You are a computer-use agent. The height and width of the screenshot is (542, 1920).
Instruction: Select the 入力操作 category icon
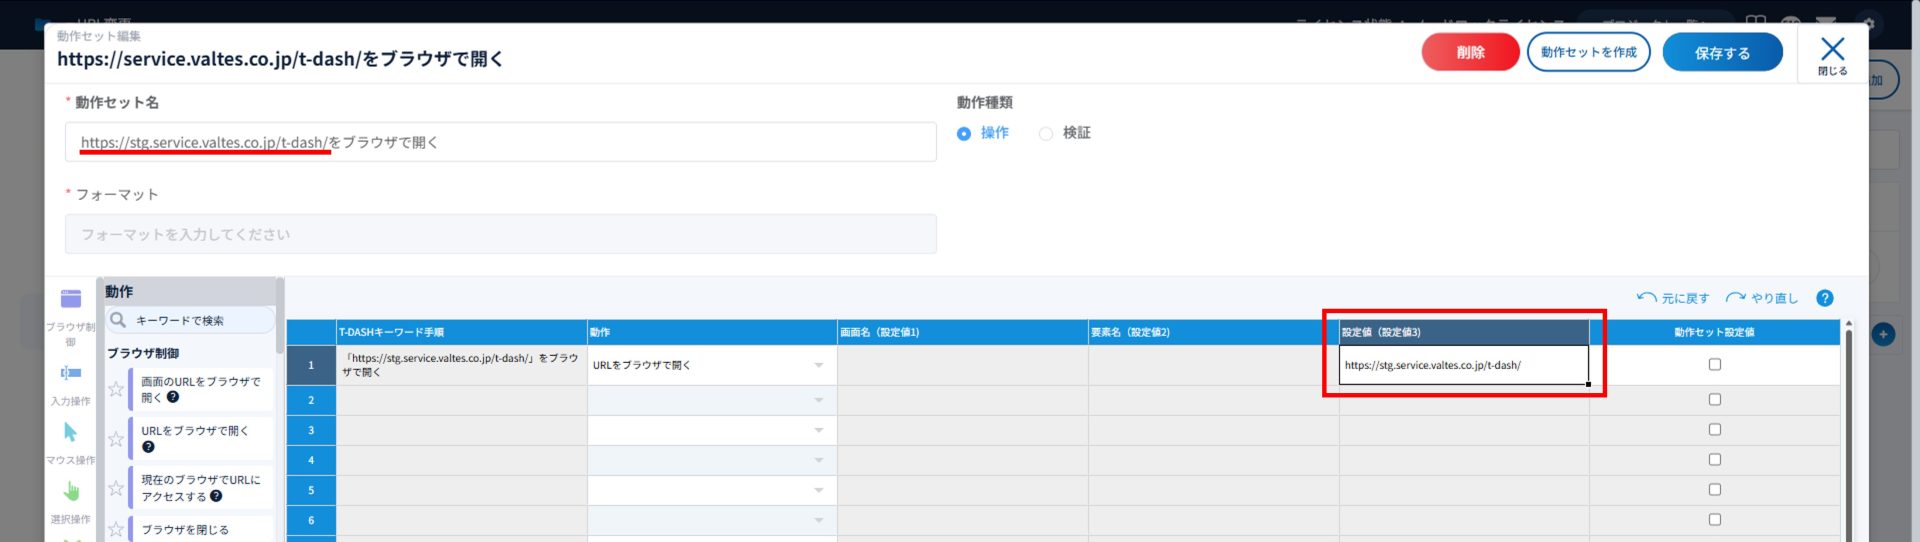coord(71,373)
